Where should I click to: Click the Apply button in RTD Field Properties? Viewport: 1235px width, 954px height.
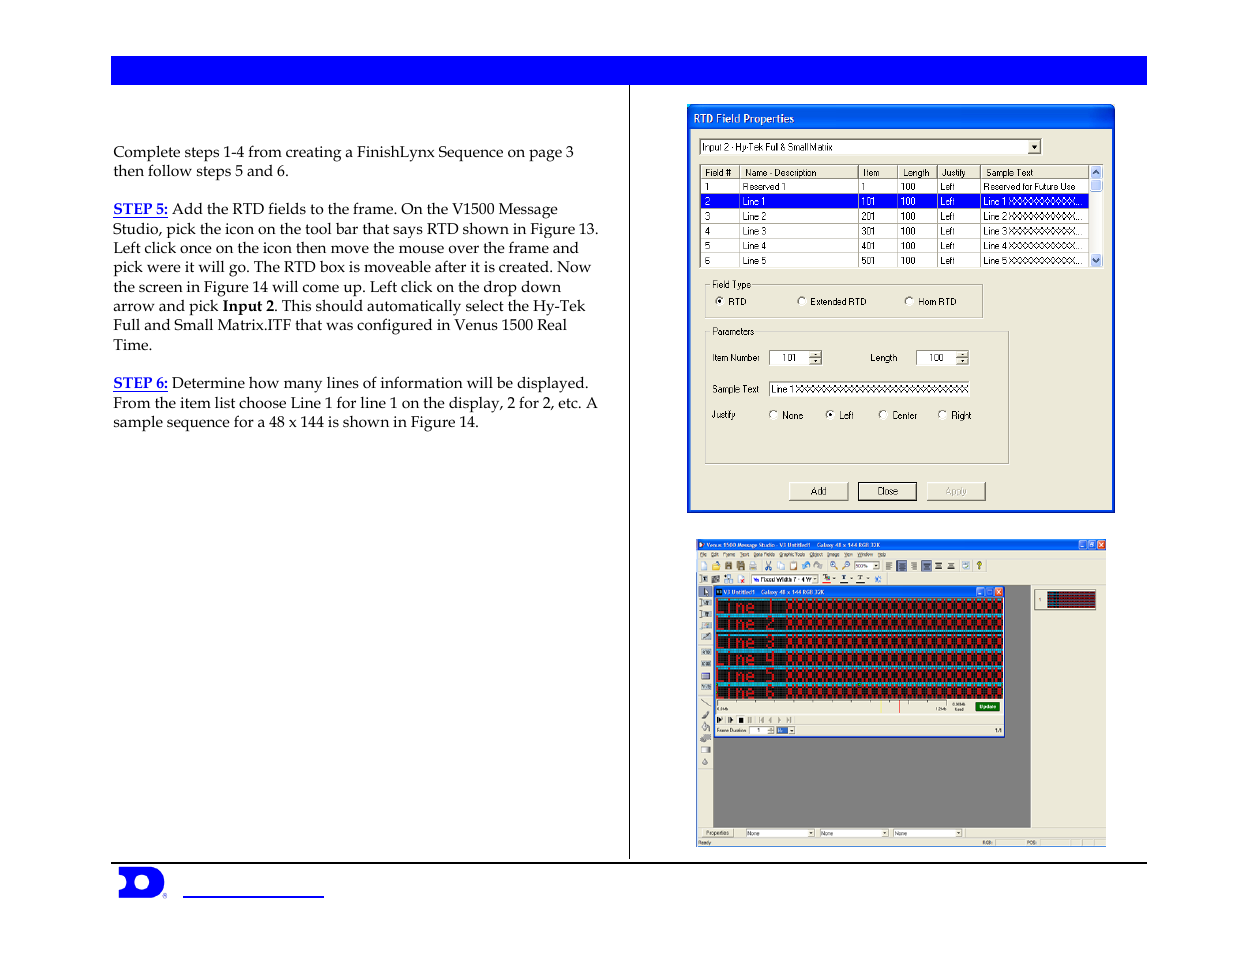tap(956, 491)
